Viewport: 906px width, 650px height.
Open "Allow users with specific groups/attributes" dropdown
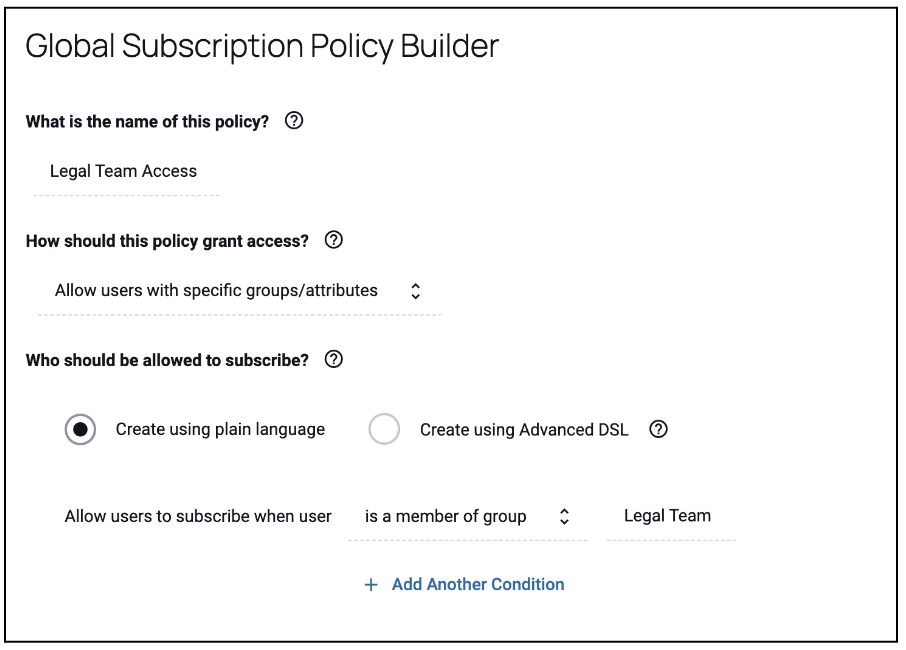click(238, 291)
